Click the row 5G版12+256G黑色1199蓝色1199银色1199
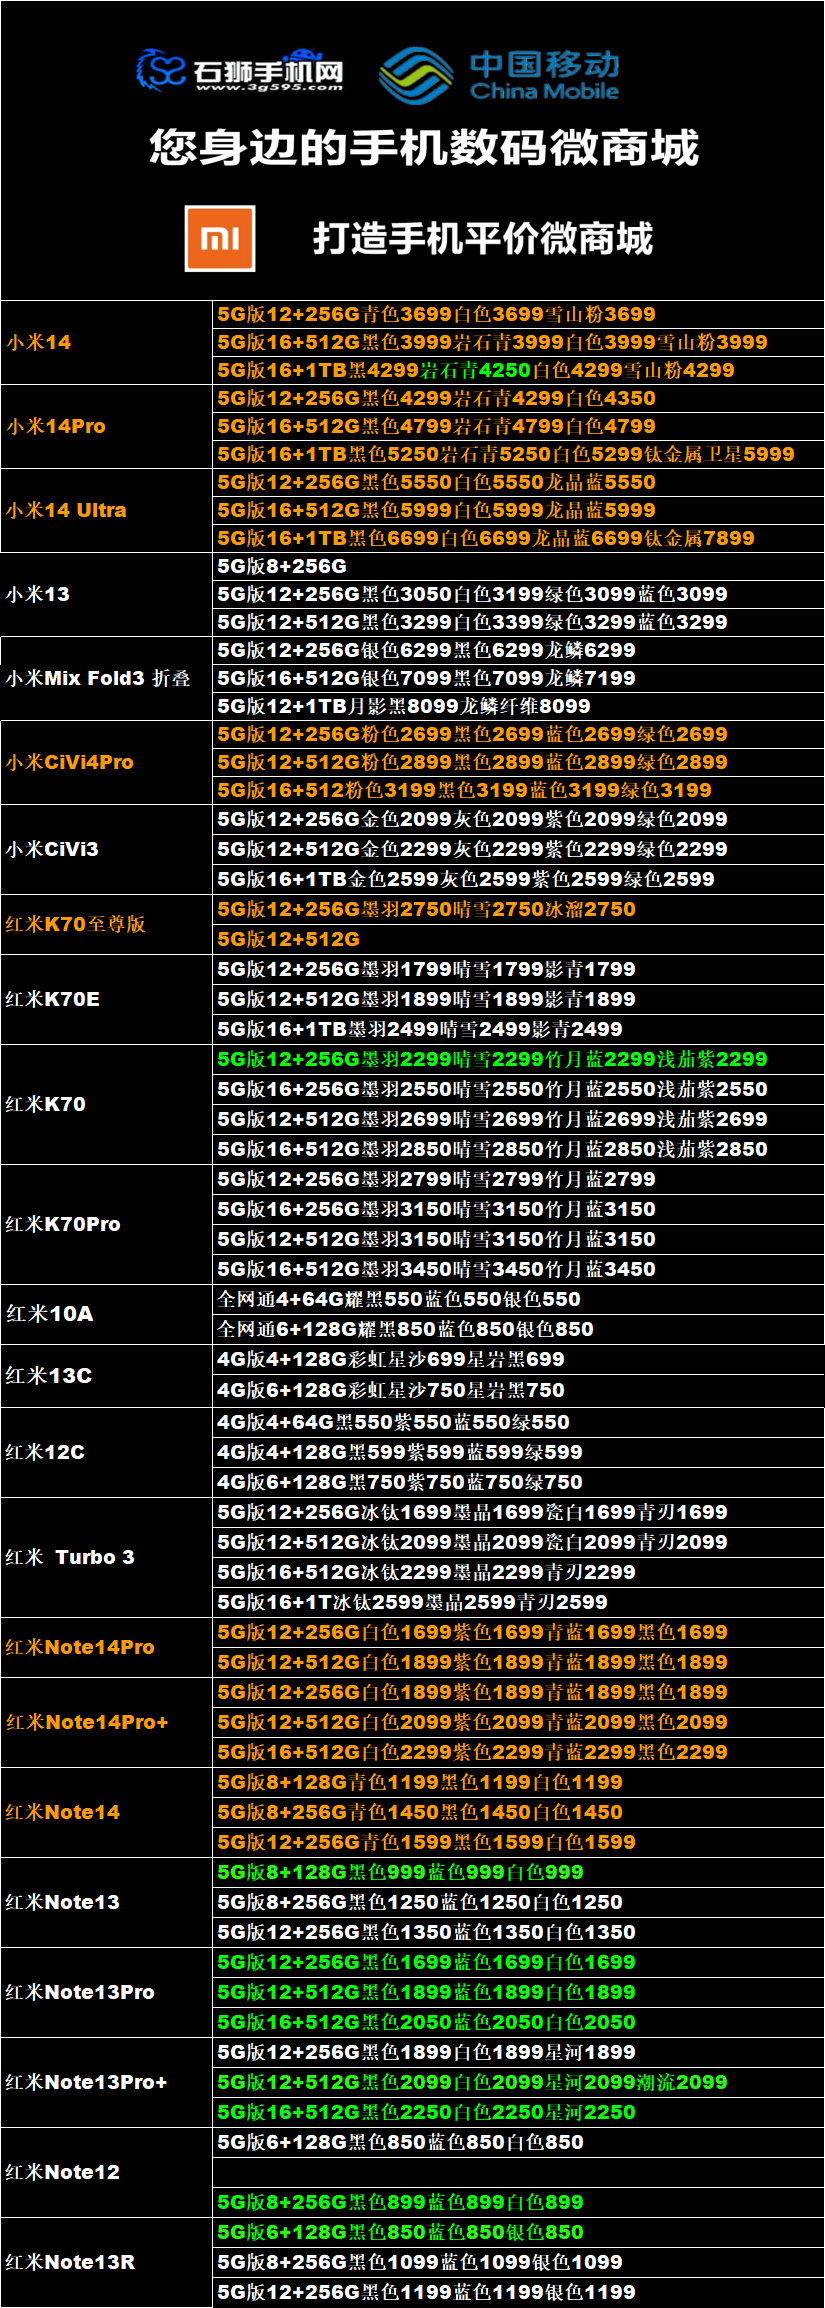 tap(518, 2292)
